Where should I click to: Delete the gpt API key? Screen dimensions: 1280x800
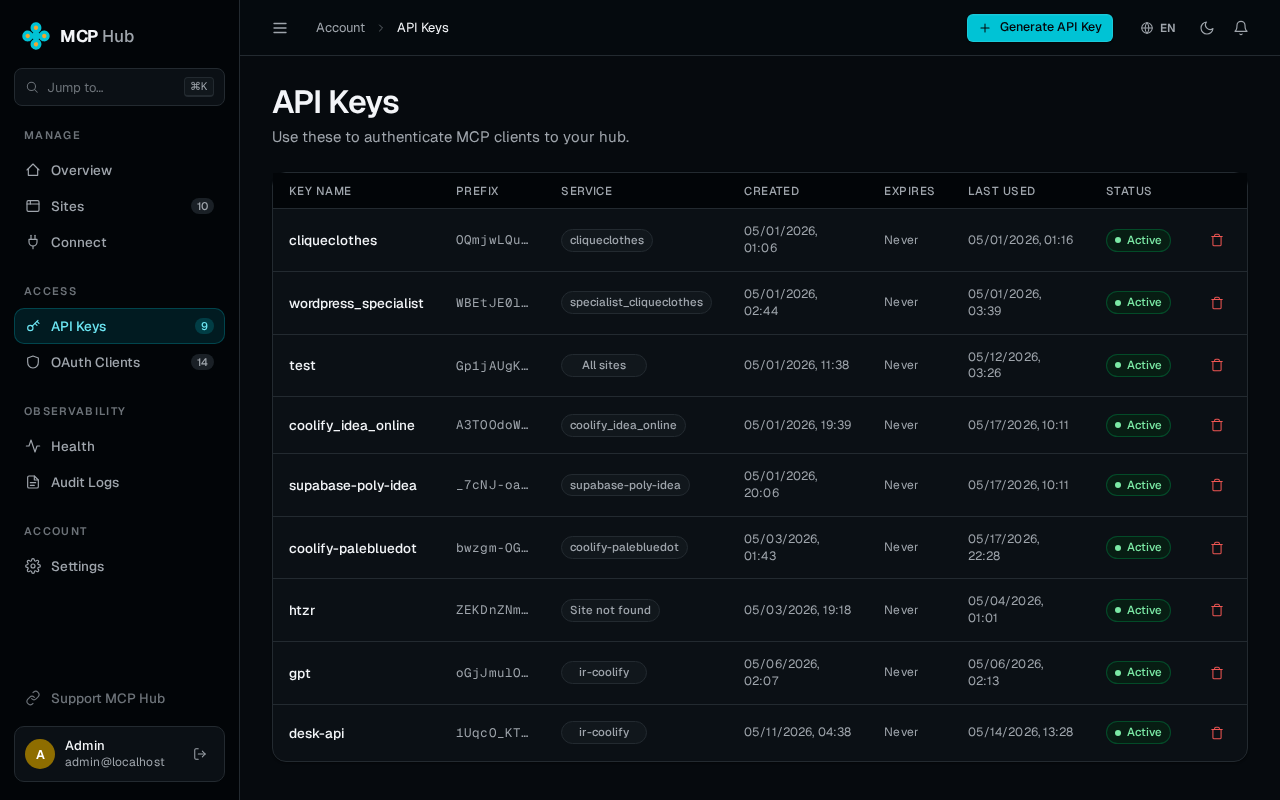(1217, 673)
